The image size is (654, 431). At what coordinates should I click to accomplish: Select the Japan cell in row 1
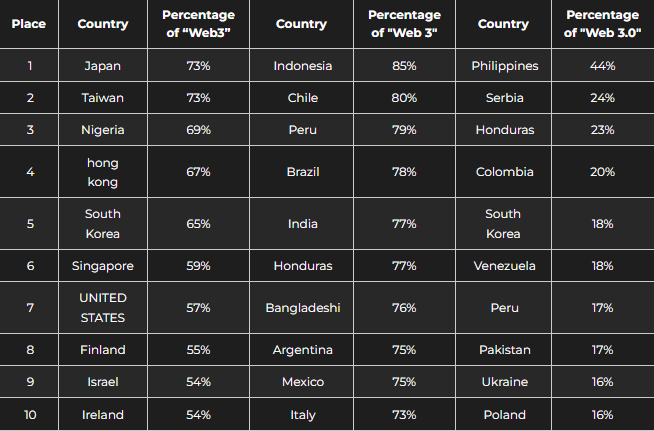coord(103,66)
